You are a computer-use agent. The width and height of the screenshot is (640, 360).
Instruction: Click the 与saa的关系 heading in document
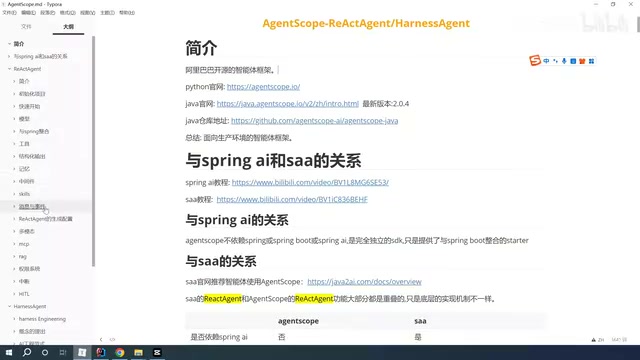[x=221, y=261]
